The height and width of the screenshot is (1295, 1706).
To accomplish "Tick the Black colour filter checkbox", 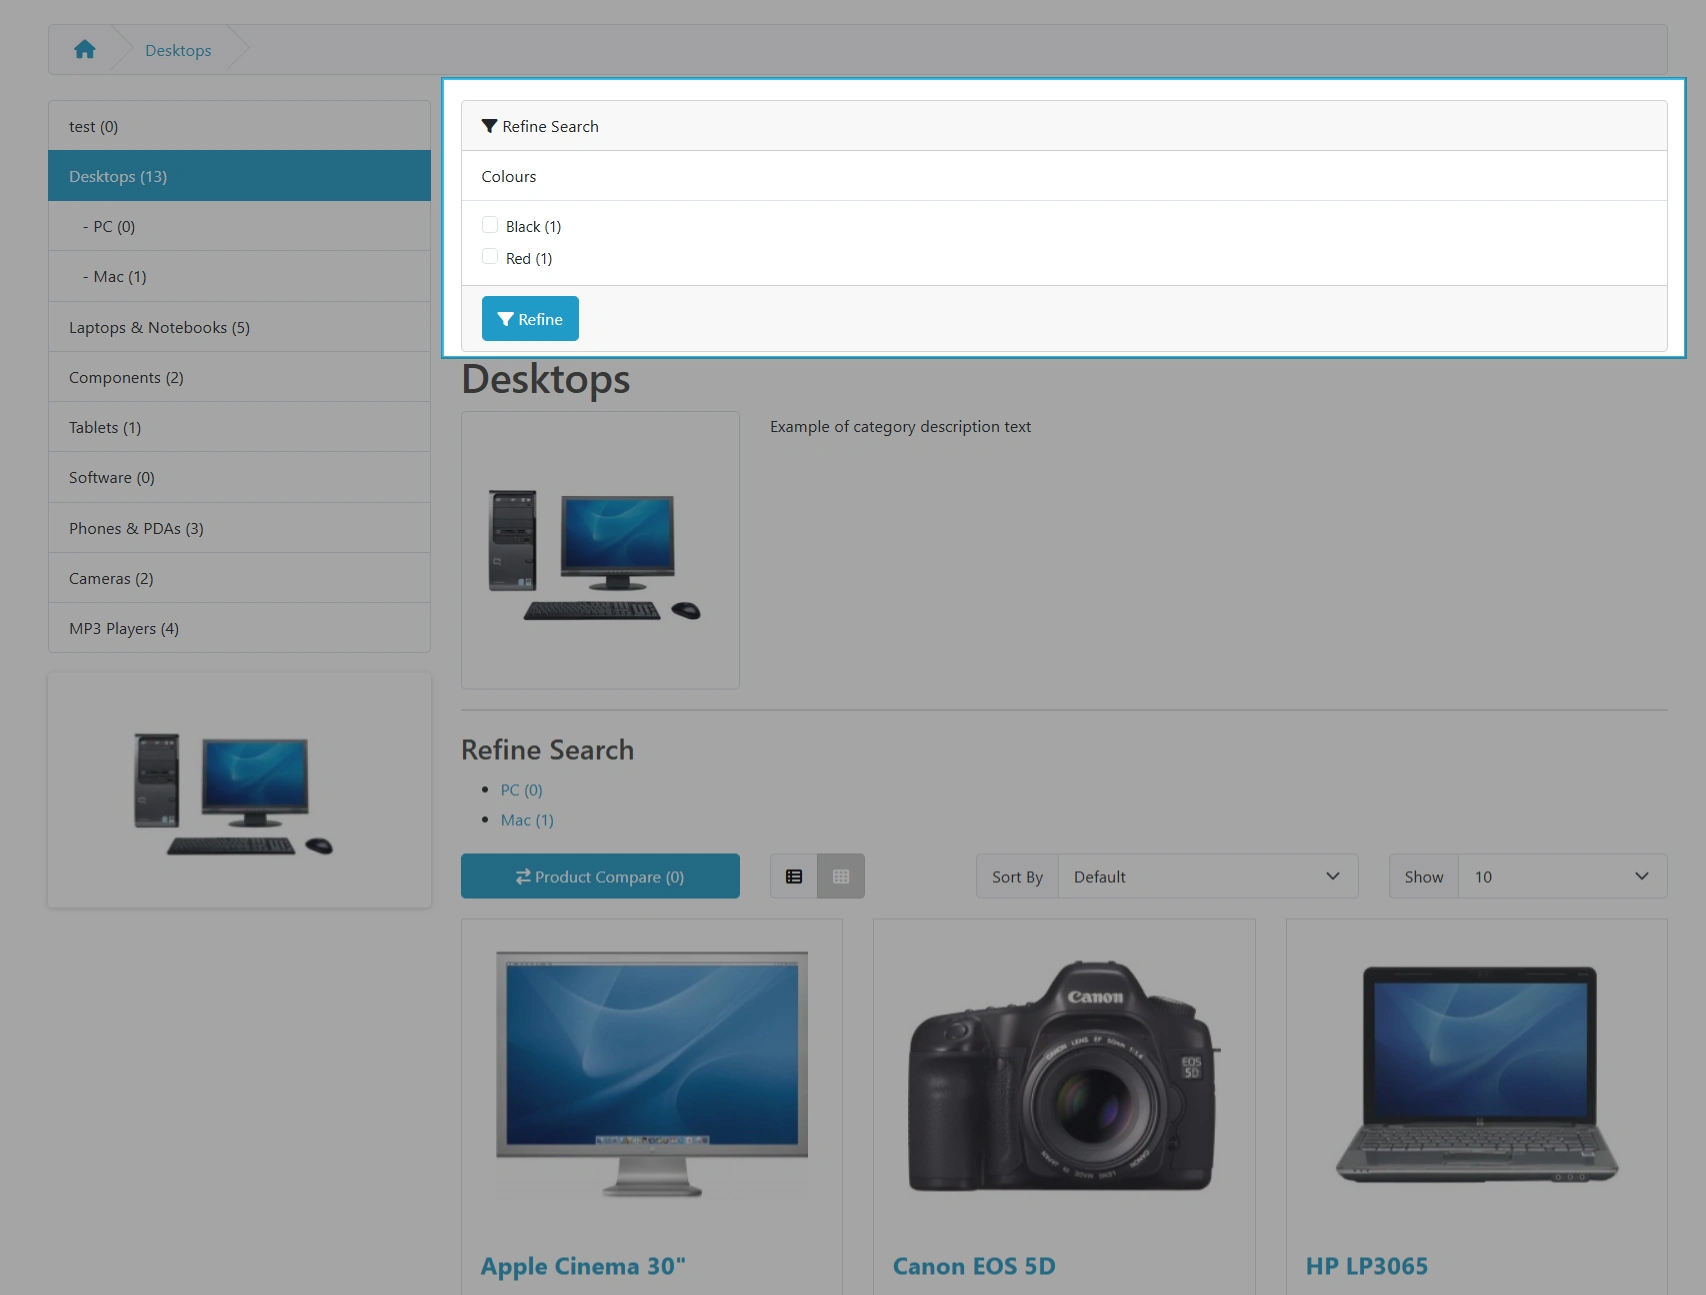I will click(490, 225).
